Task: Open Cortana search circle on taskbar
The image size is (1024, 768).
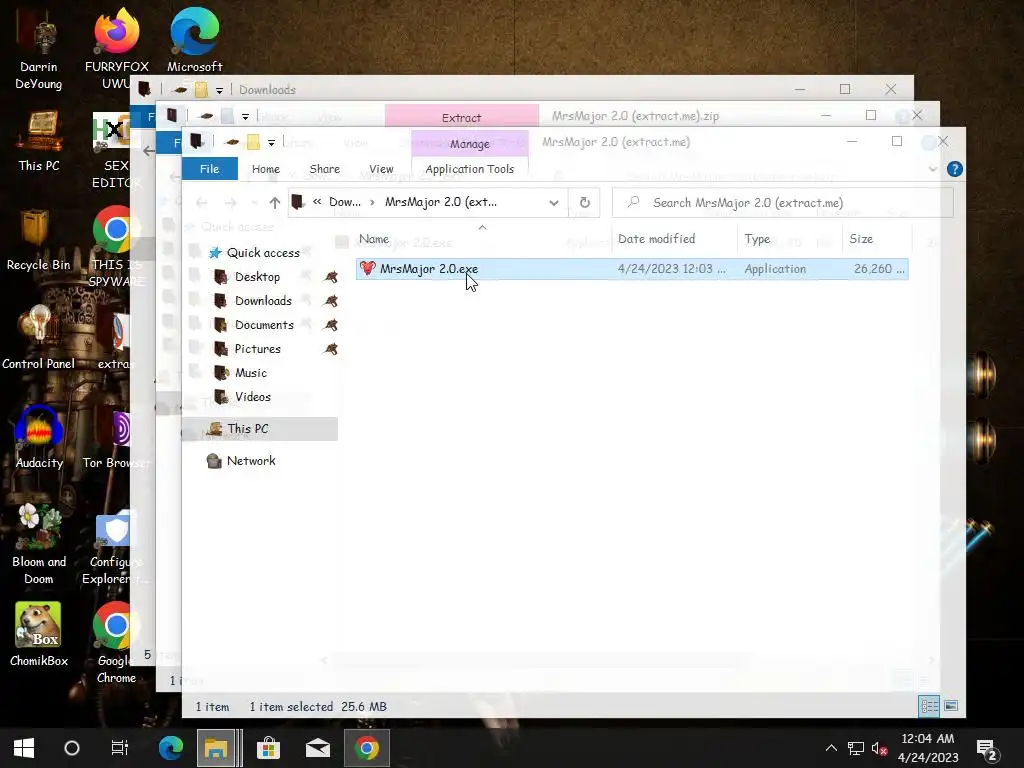Action: [x=72, y=748]
